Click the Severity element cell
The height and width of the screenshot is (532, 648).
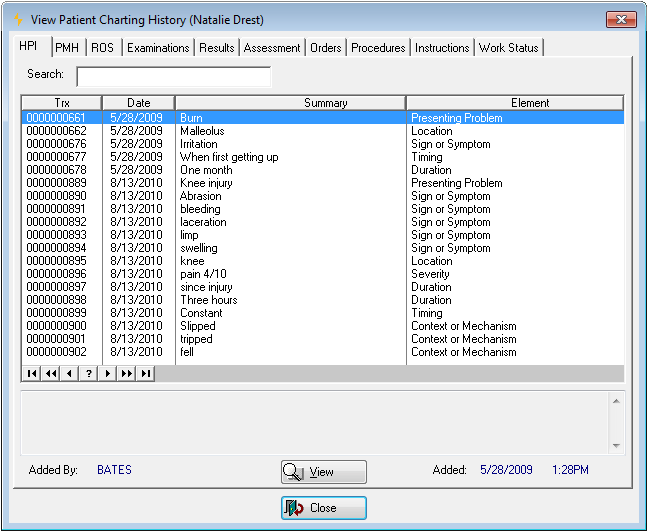tap(430, 274)
